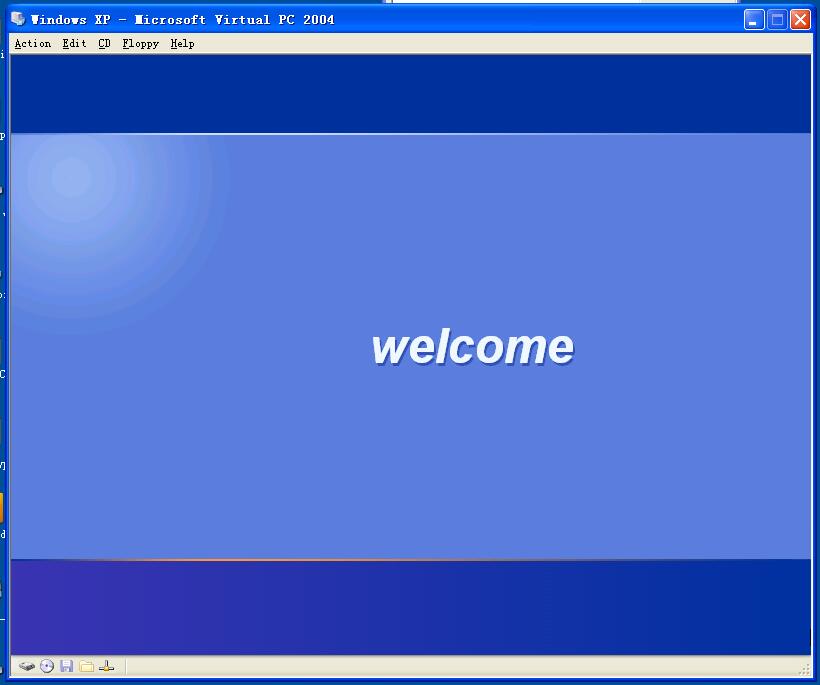
Task: Open the Action menu
Action: pos(32,44)
